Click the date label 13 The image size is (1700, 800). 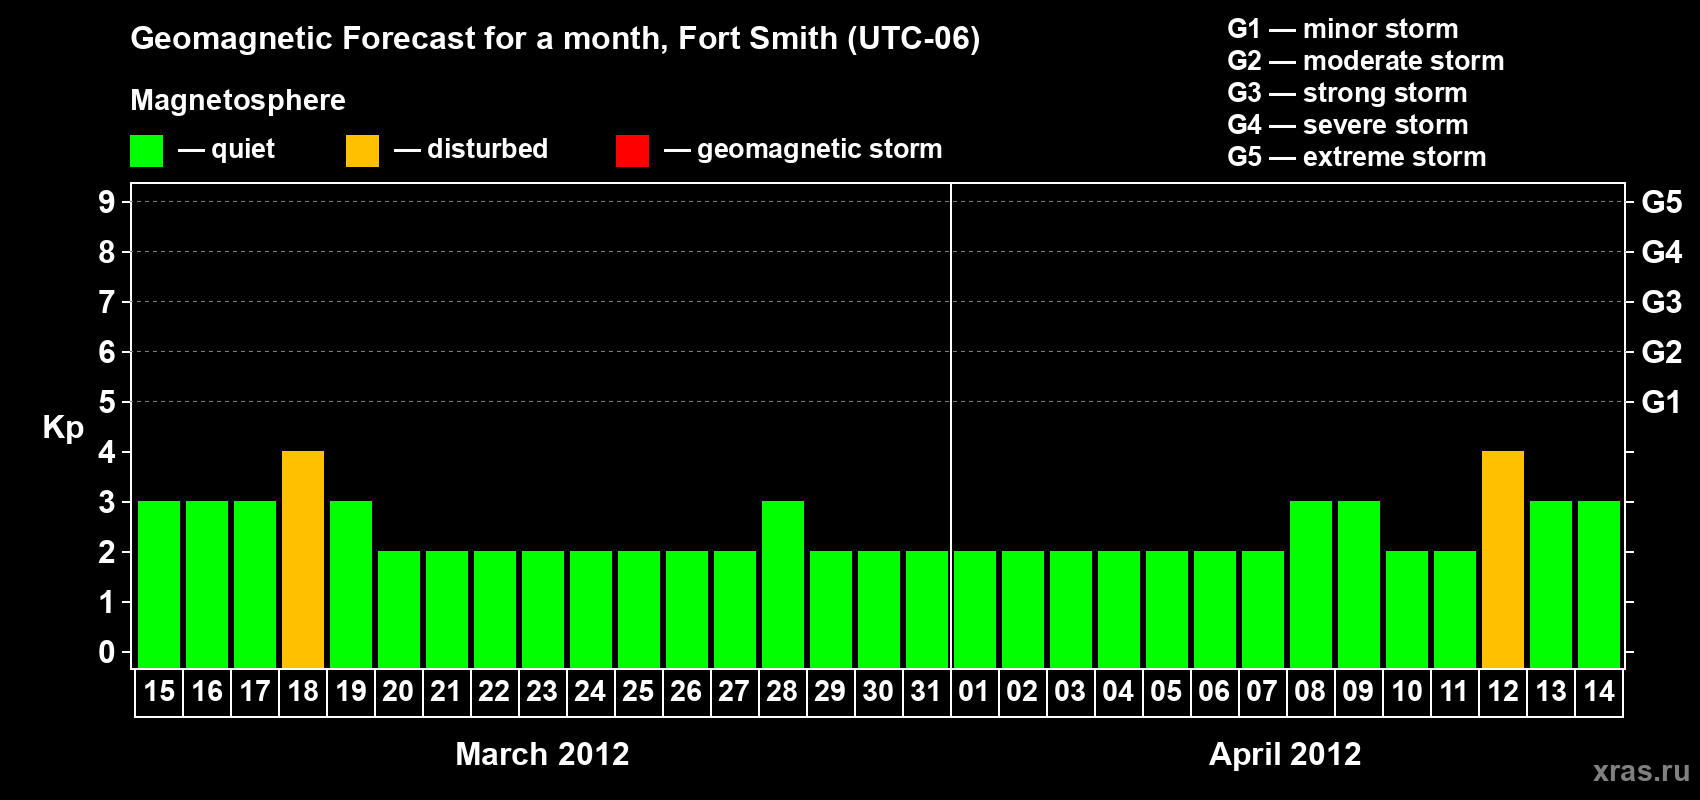(x=1551, y=692)
